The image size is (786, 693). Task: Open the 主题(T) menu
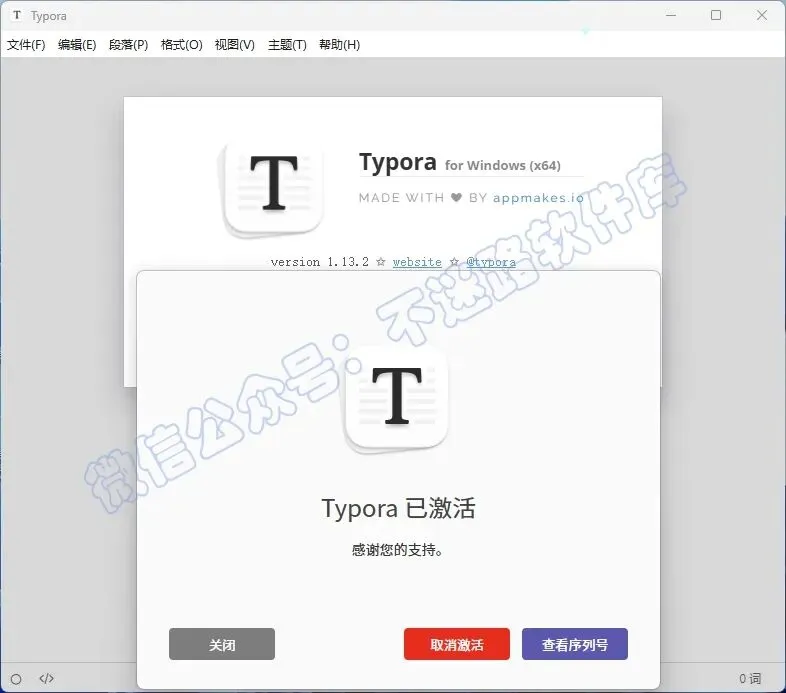click(287, 45)
